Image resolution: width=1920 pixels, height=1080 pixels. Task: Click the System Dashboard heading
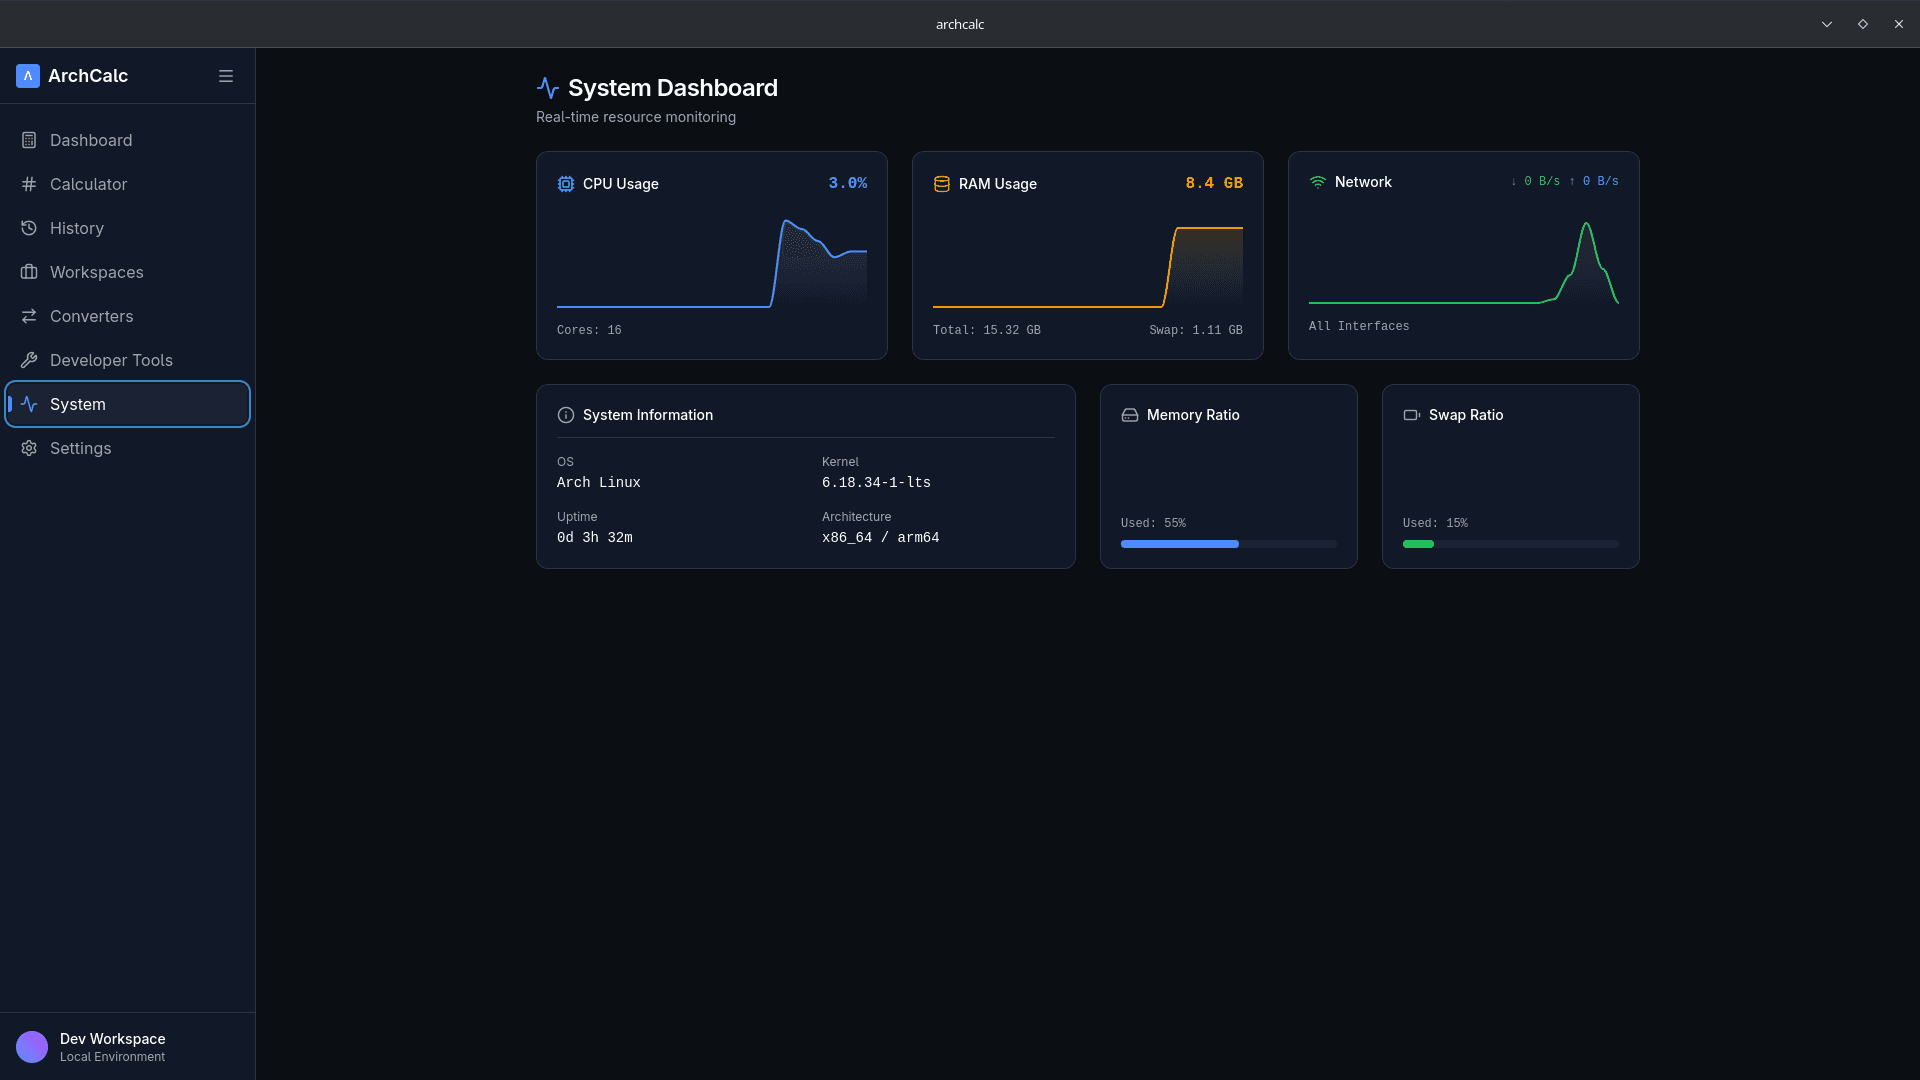click(x=673, y=88)
